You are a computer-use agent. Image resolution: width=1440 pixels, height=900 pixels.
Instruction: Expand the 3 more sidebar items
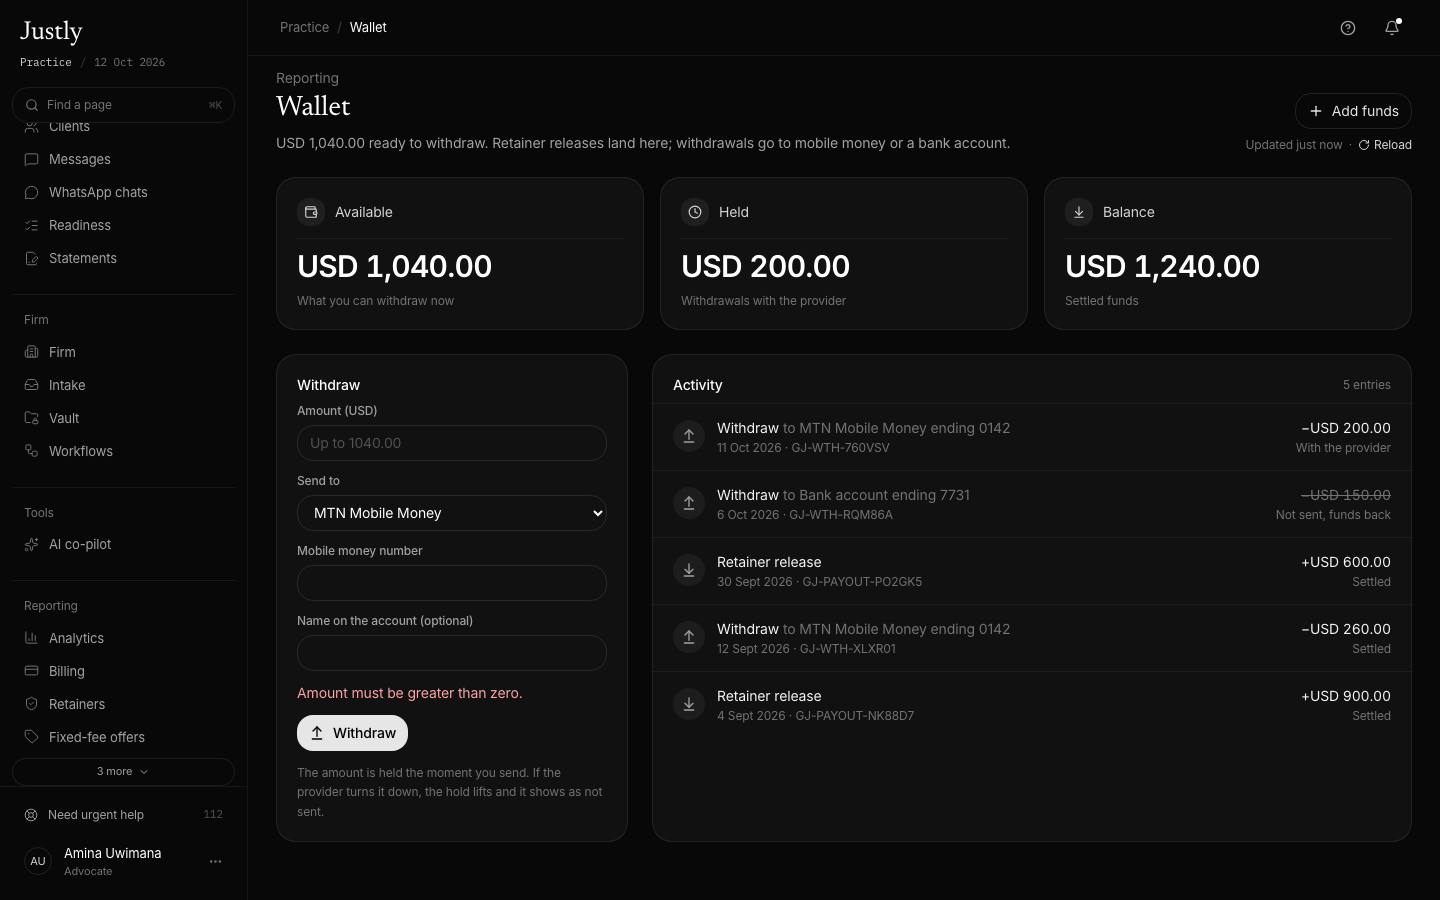123,772
